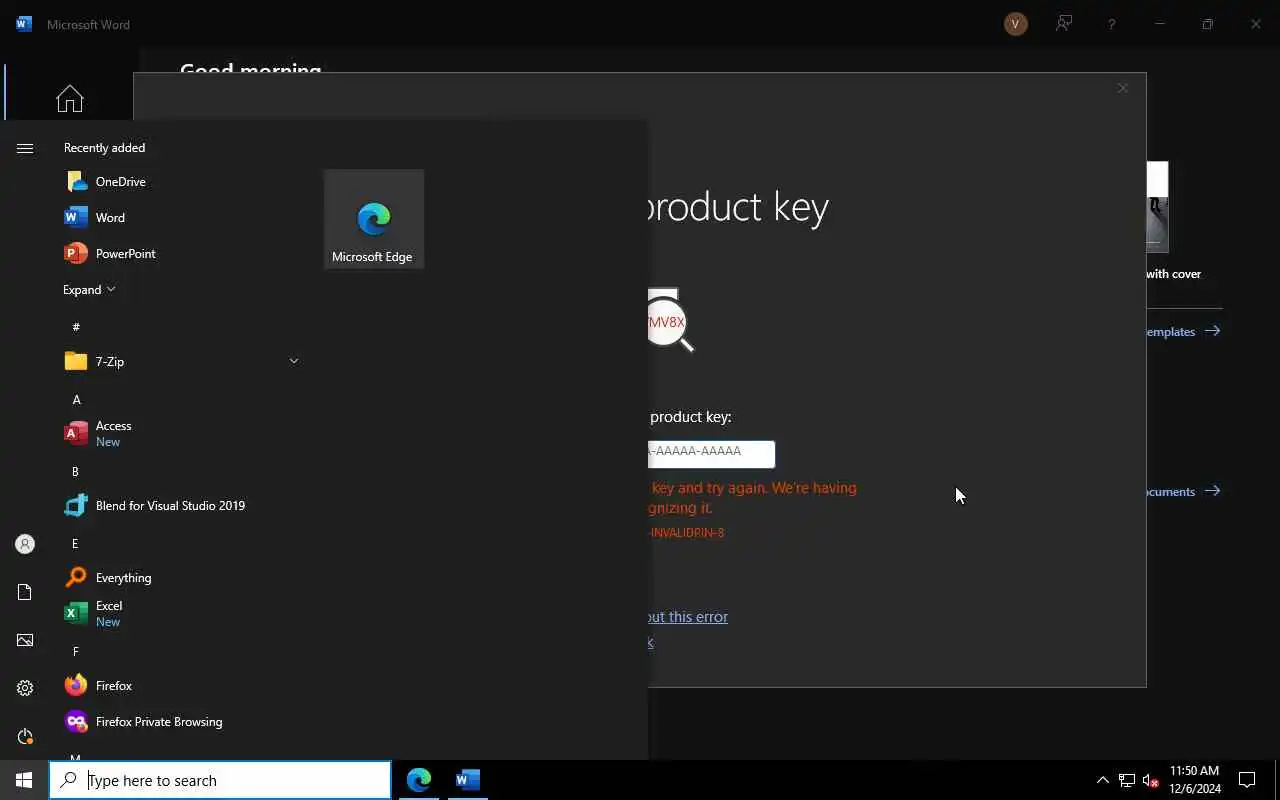The image size is (1280, 800).
Task: Click the # section header
Action: [76, 327]
